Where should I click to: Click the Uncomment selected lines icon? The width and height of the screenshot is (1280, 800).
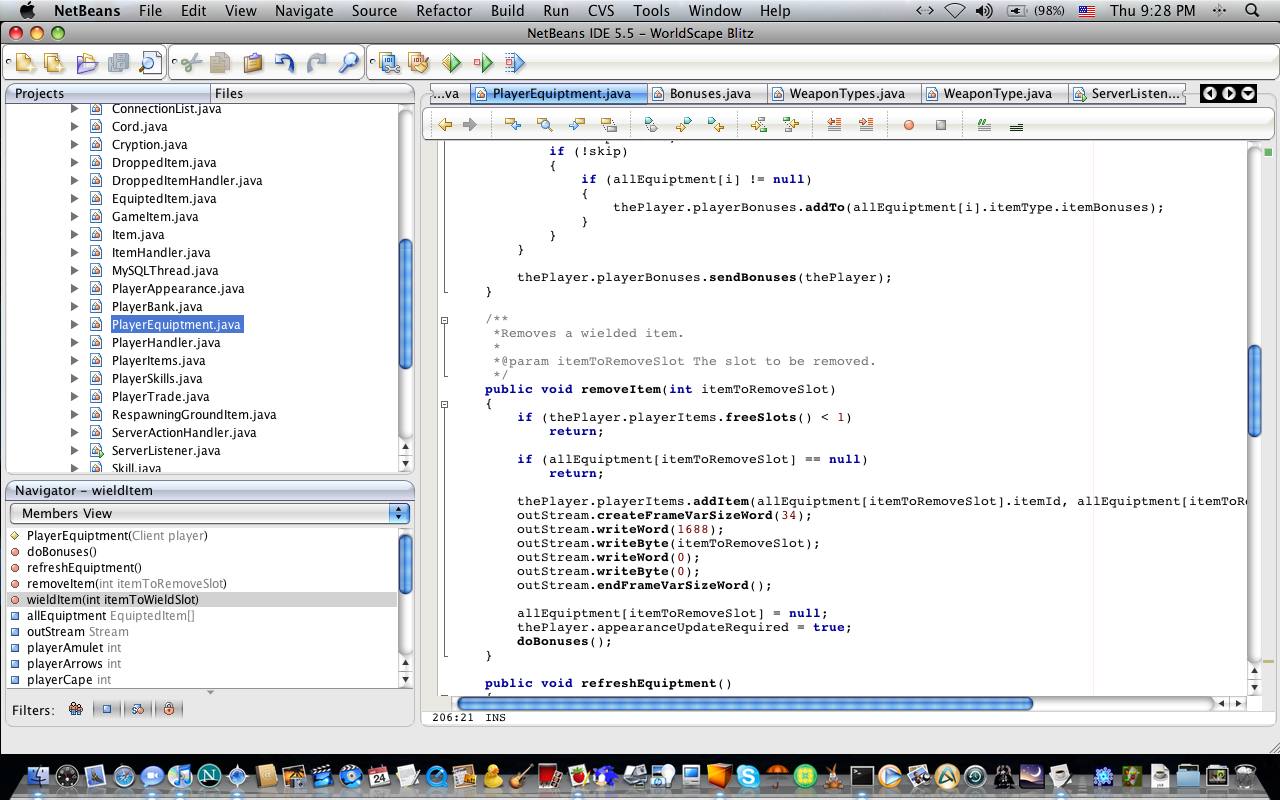(1016, 126)
